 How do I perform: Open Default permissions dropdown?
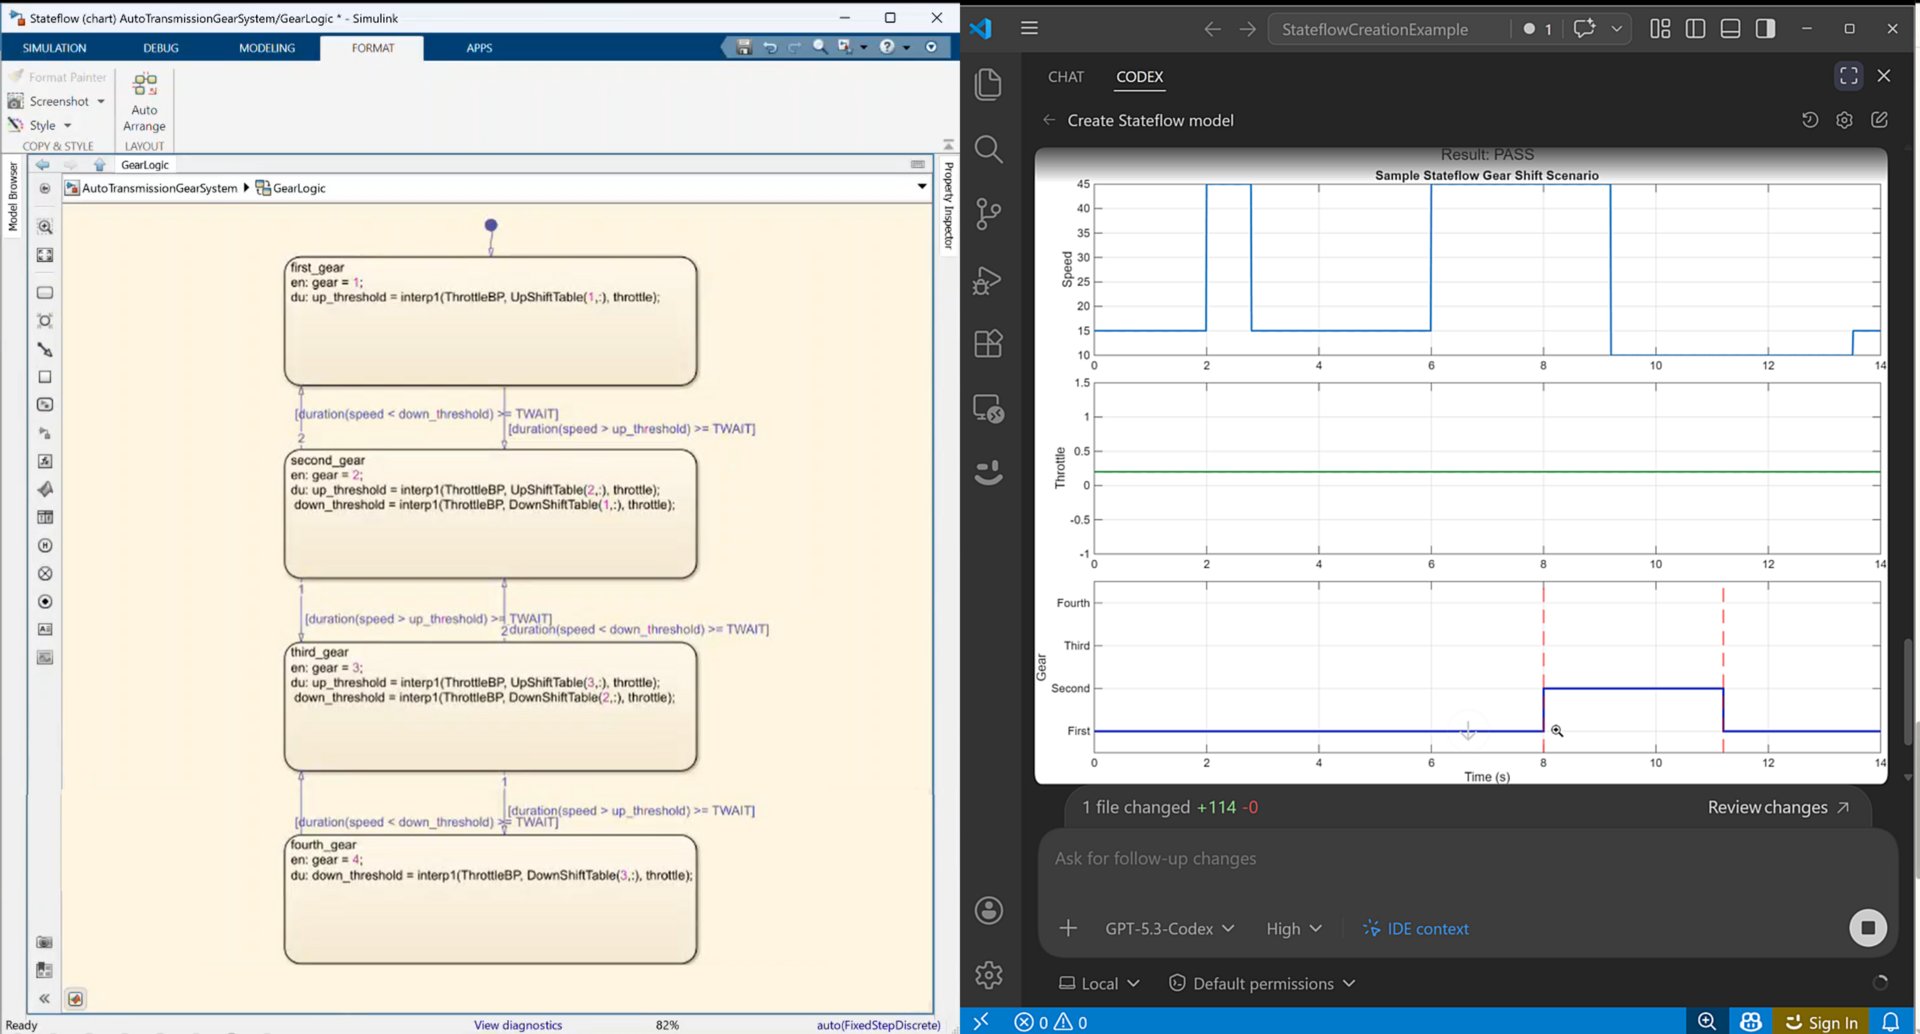tap(1262, 983)
